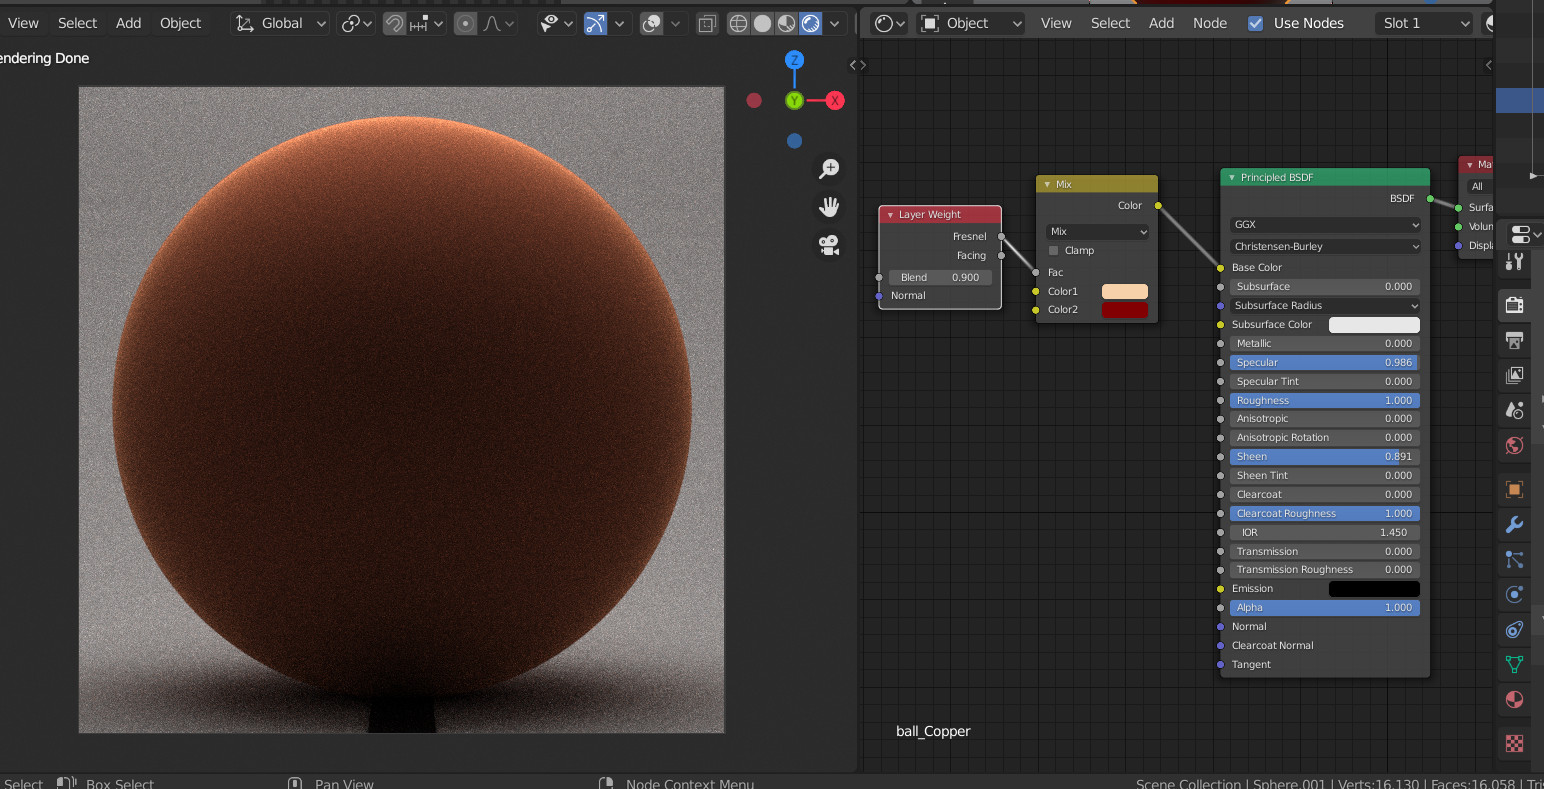Open the Render properties tab
The image size is (1544, 789).
coord(1514,305)
